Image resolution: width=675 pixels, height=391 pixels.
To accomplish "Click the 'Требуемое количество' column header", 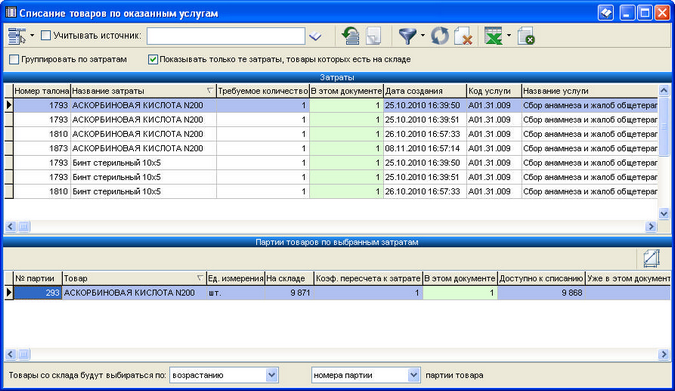I will (x=263, y=91).
